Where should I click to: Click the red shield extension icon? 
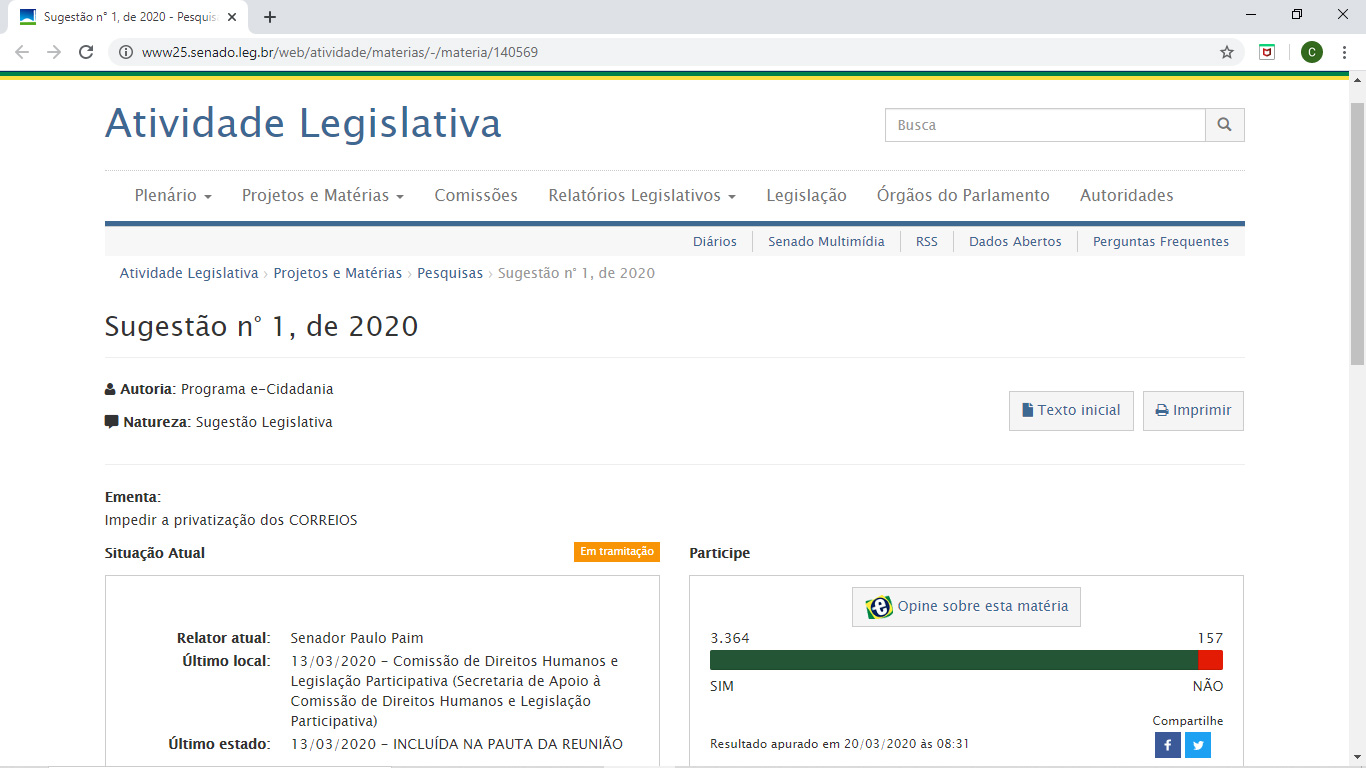point(1267,52)
